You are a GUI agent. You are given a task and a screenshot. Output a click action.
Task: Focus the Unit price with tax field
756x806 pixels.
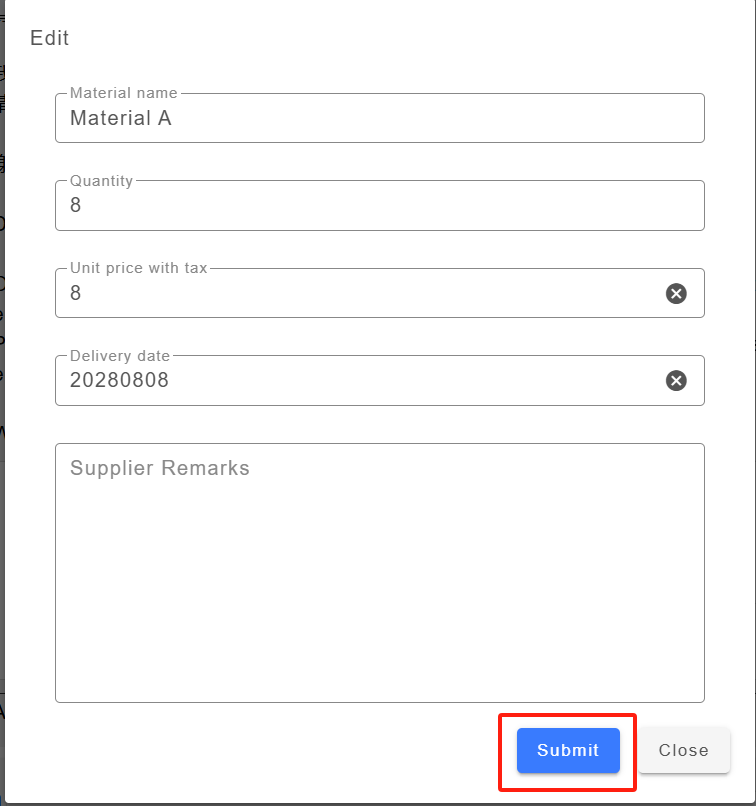tap(360, 294)
